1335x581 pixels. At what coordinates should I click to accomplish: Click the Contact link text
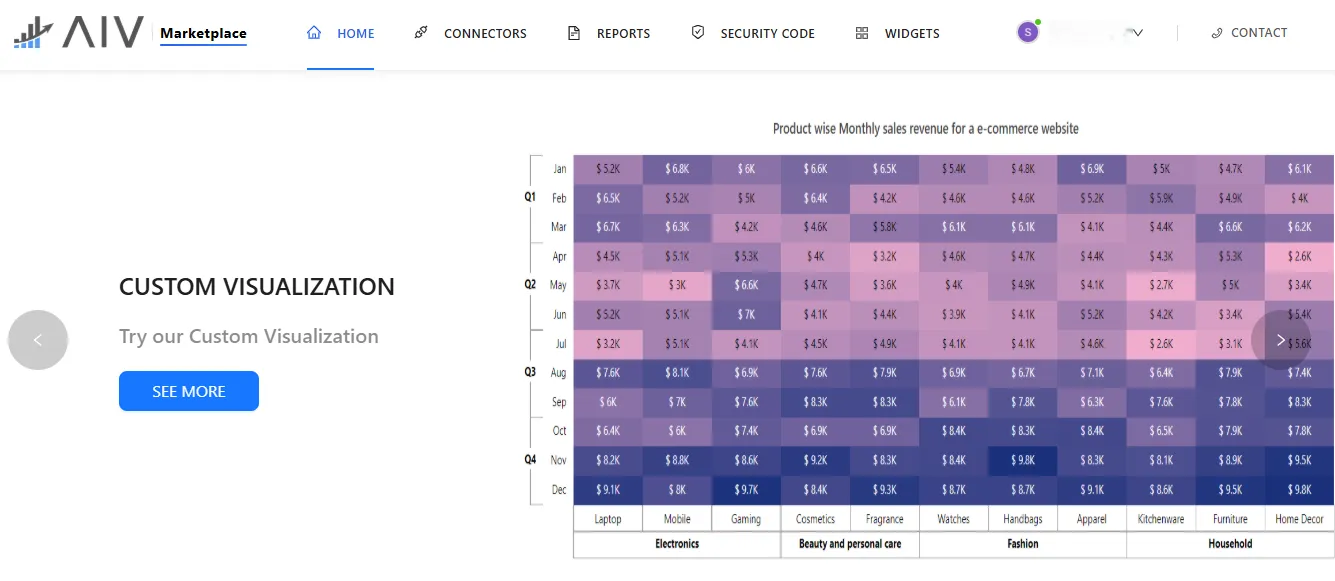(1259, 33)
